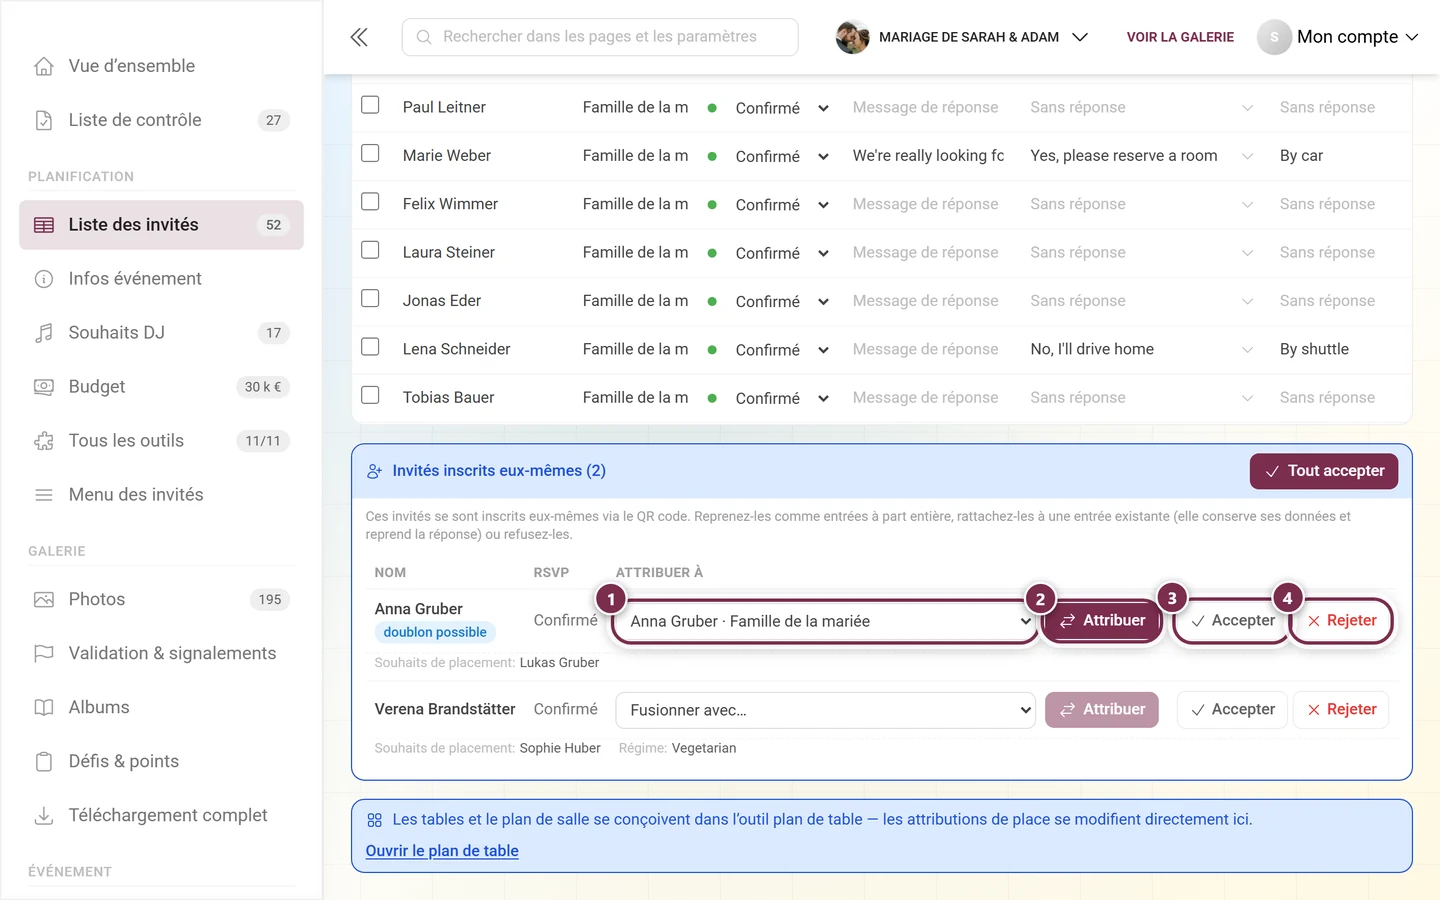Viewport: 1440px width, 900px height.
Task: Open Tobias Bauer's status dropdown
Action: tap(781, 398)
